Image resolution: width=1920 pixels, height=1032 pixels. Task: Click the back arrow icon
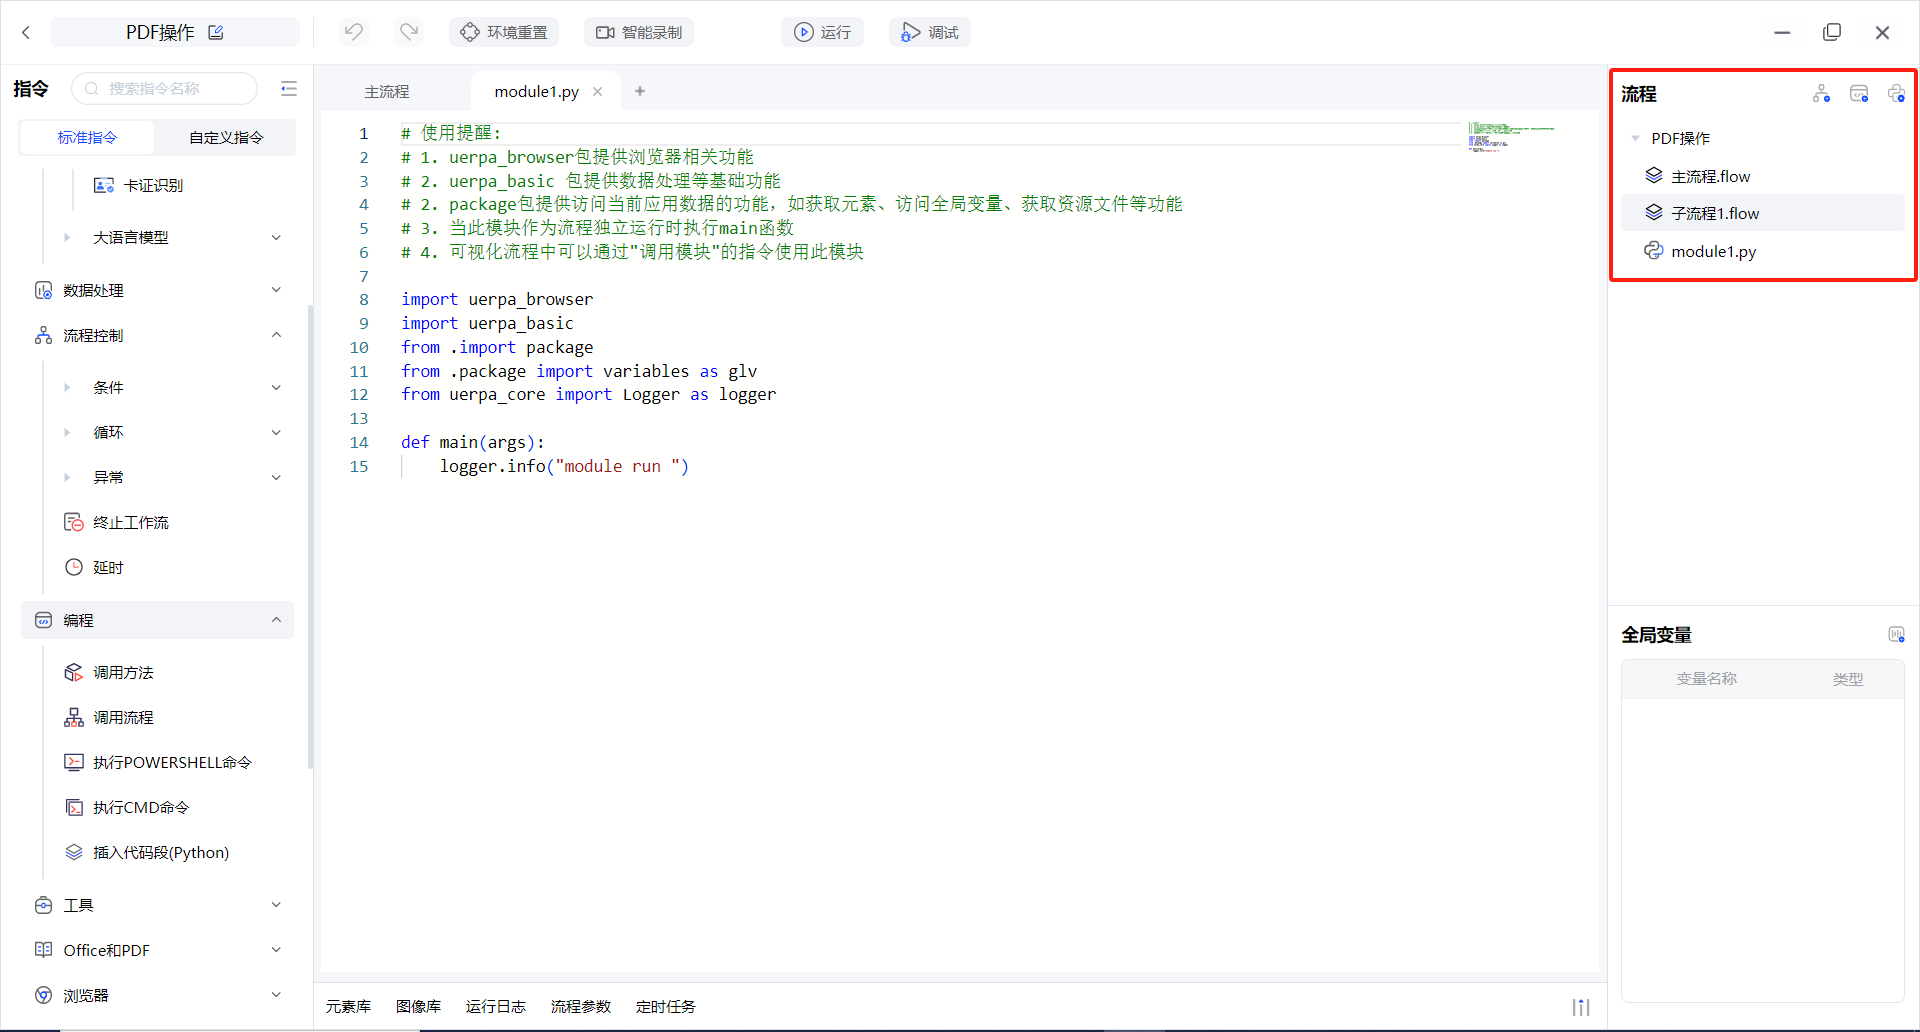[x=26, y=32]
